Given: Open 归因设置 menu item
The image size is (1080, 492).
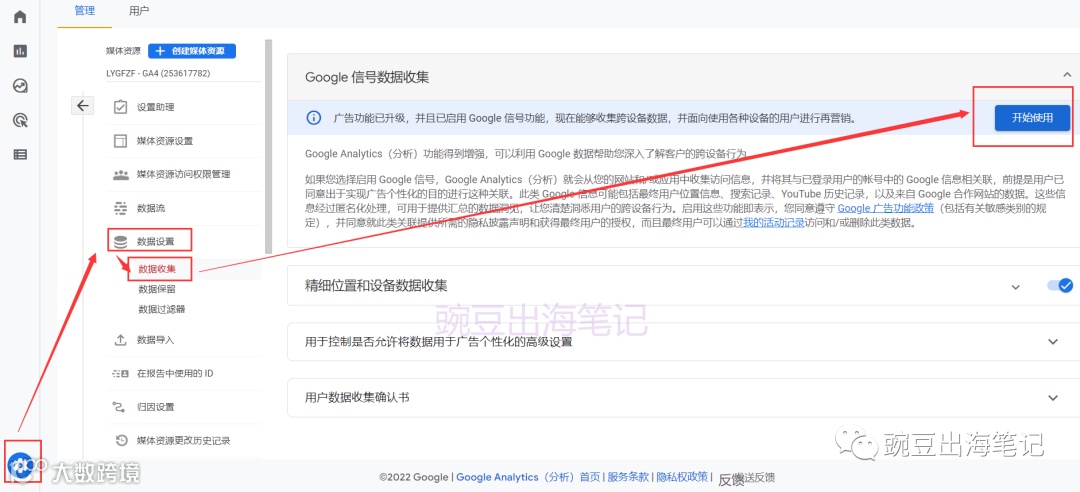Looking at the screenshot, I should [x=155, y=407].
